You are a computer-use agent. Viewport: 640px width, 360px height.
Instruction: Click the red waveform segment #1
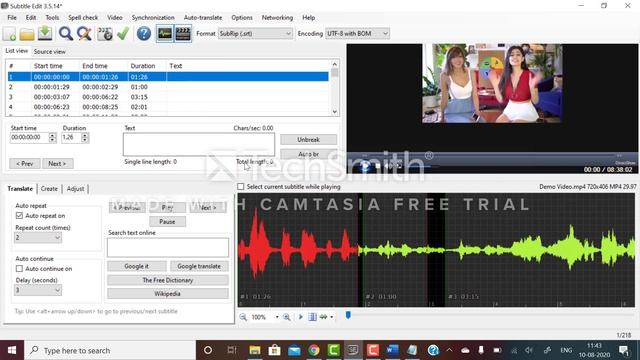[299, 250]
